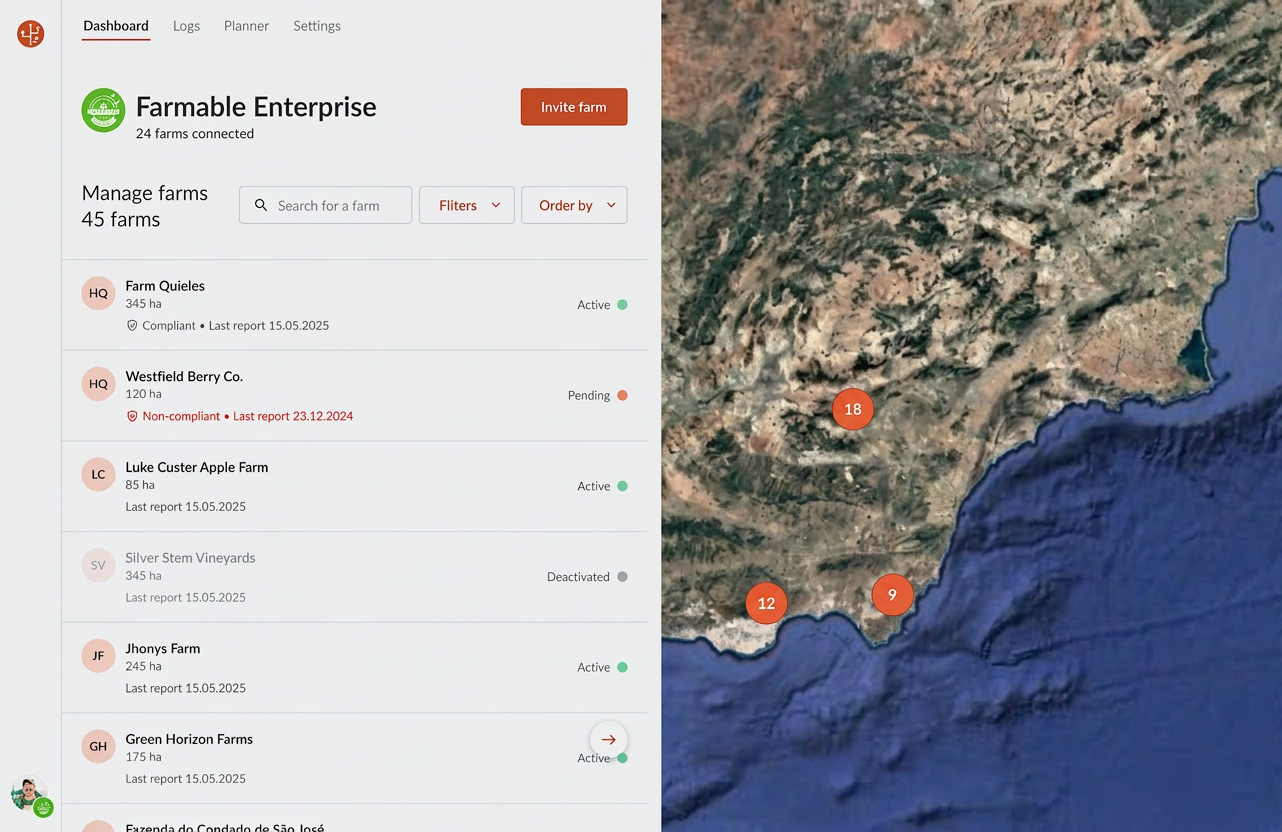1282x832 pixels.
Task: Click the Farmable Enterprise heading
Action: pyautogui.click(x=256, y=107)
